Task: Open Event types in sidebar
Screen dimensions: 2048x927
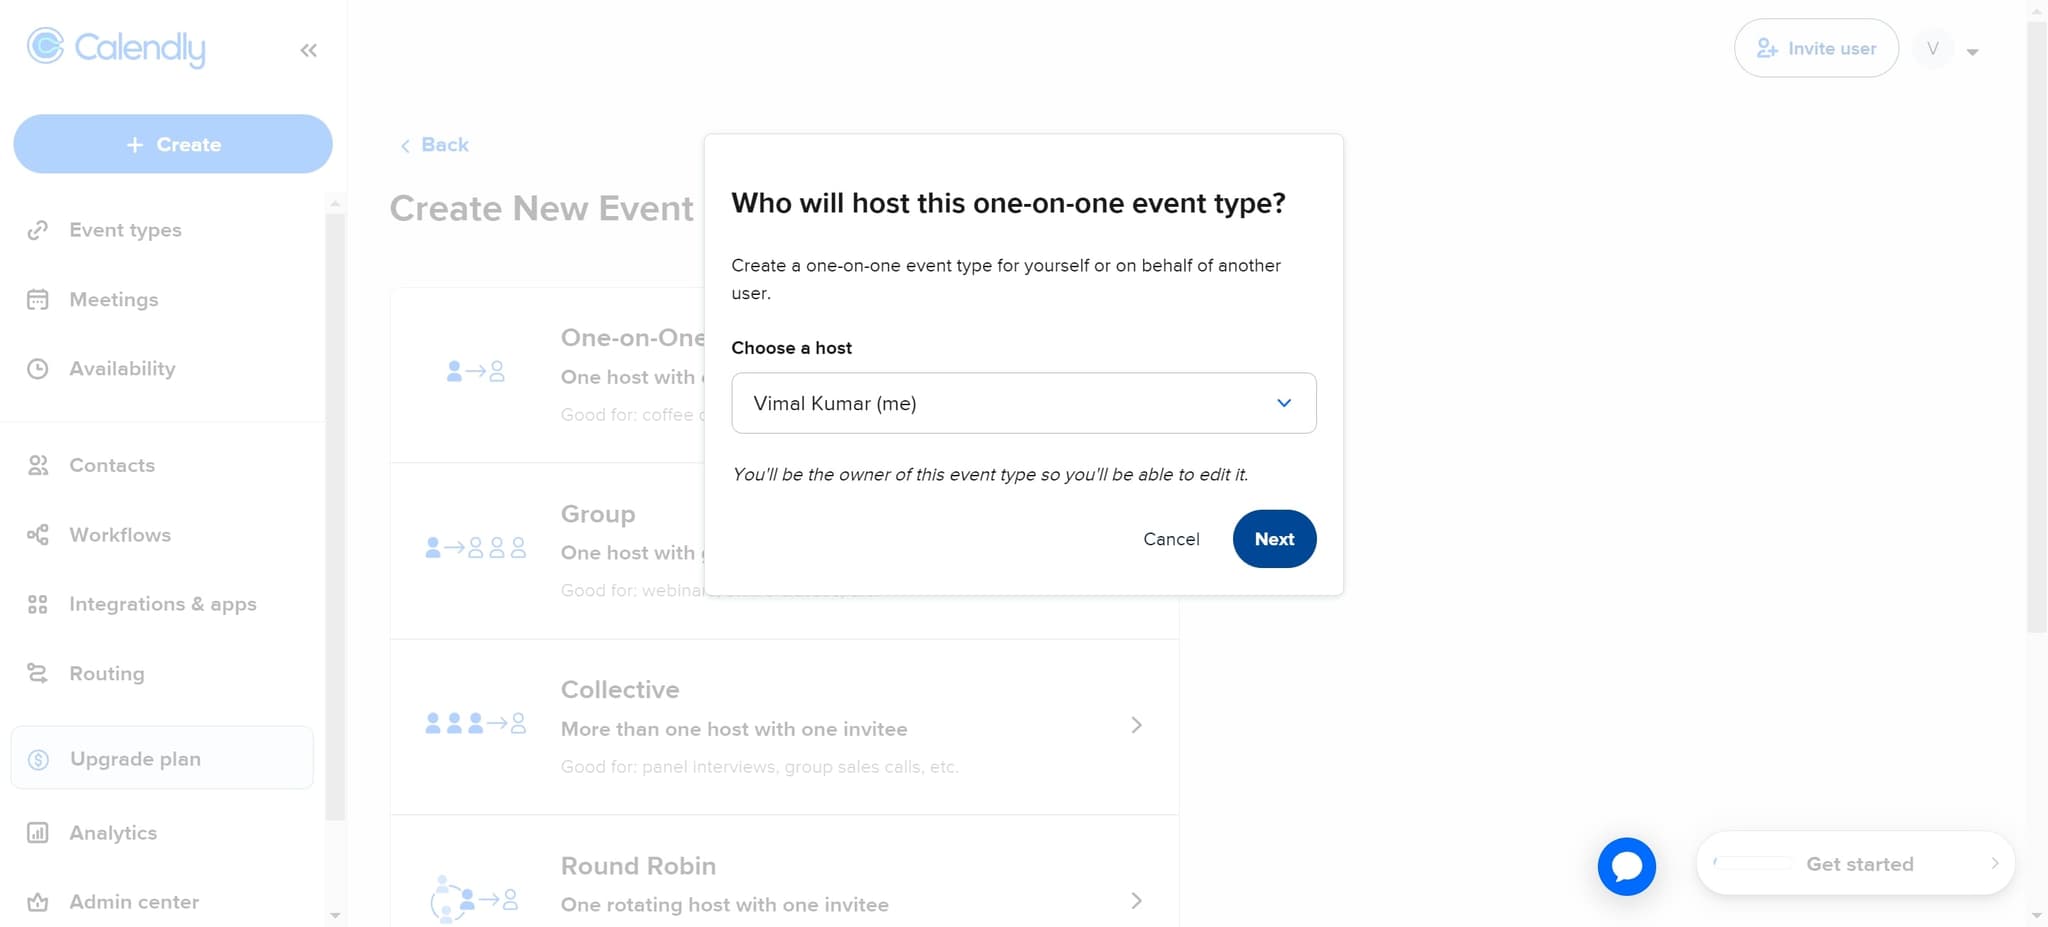Action: pos(125,230)
